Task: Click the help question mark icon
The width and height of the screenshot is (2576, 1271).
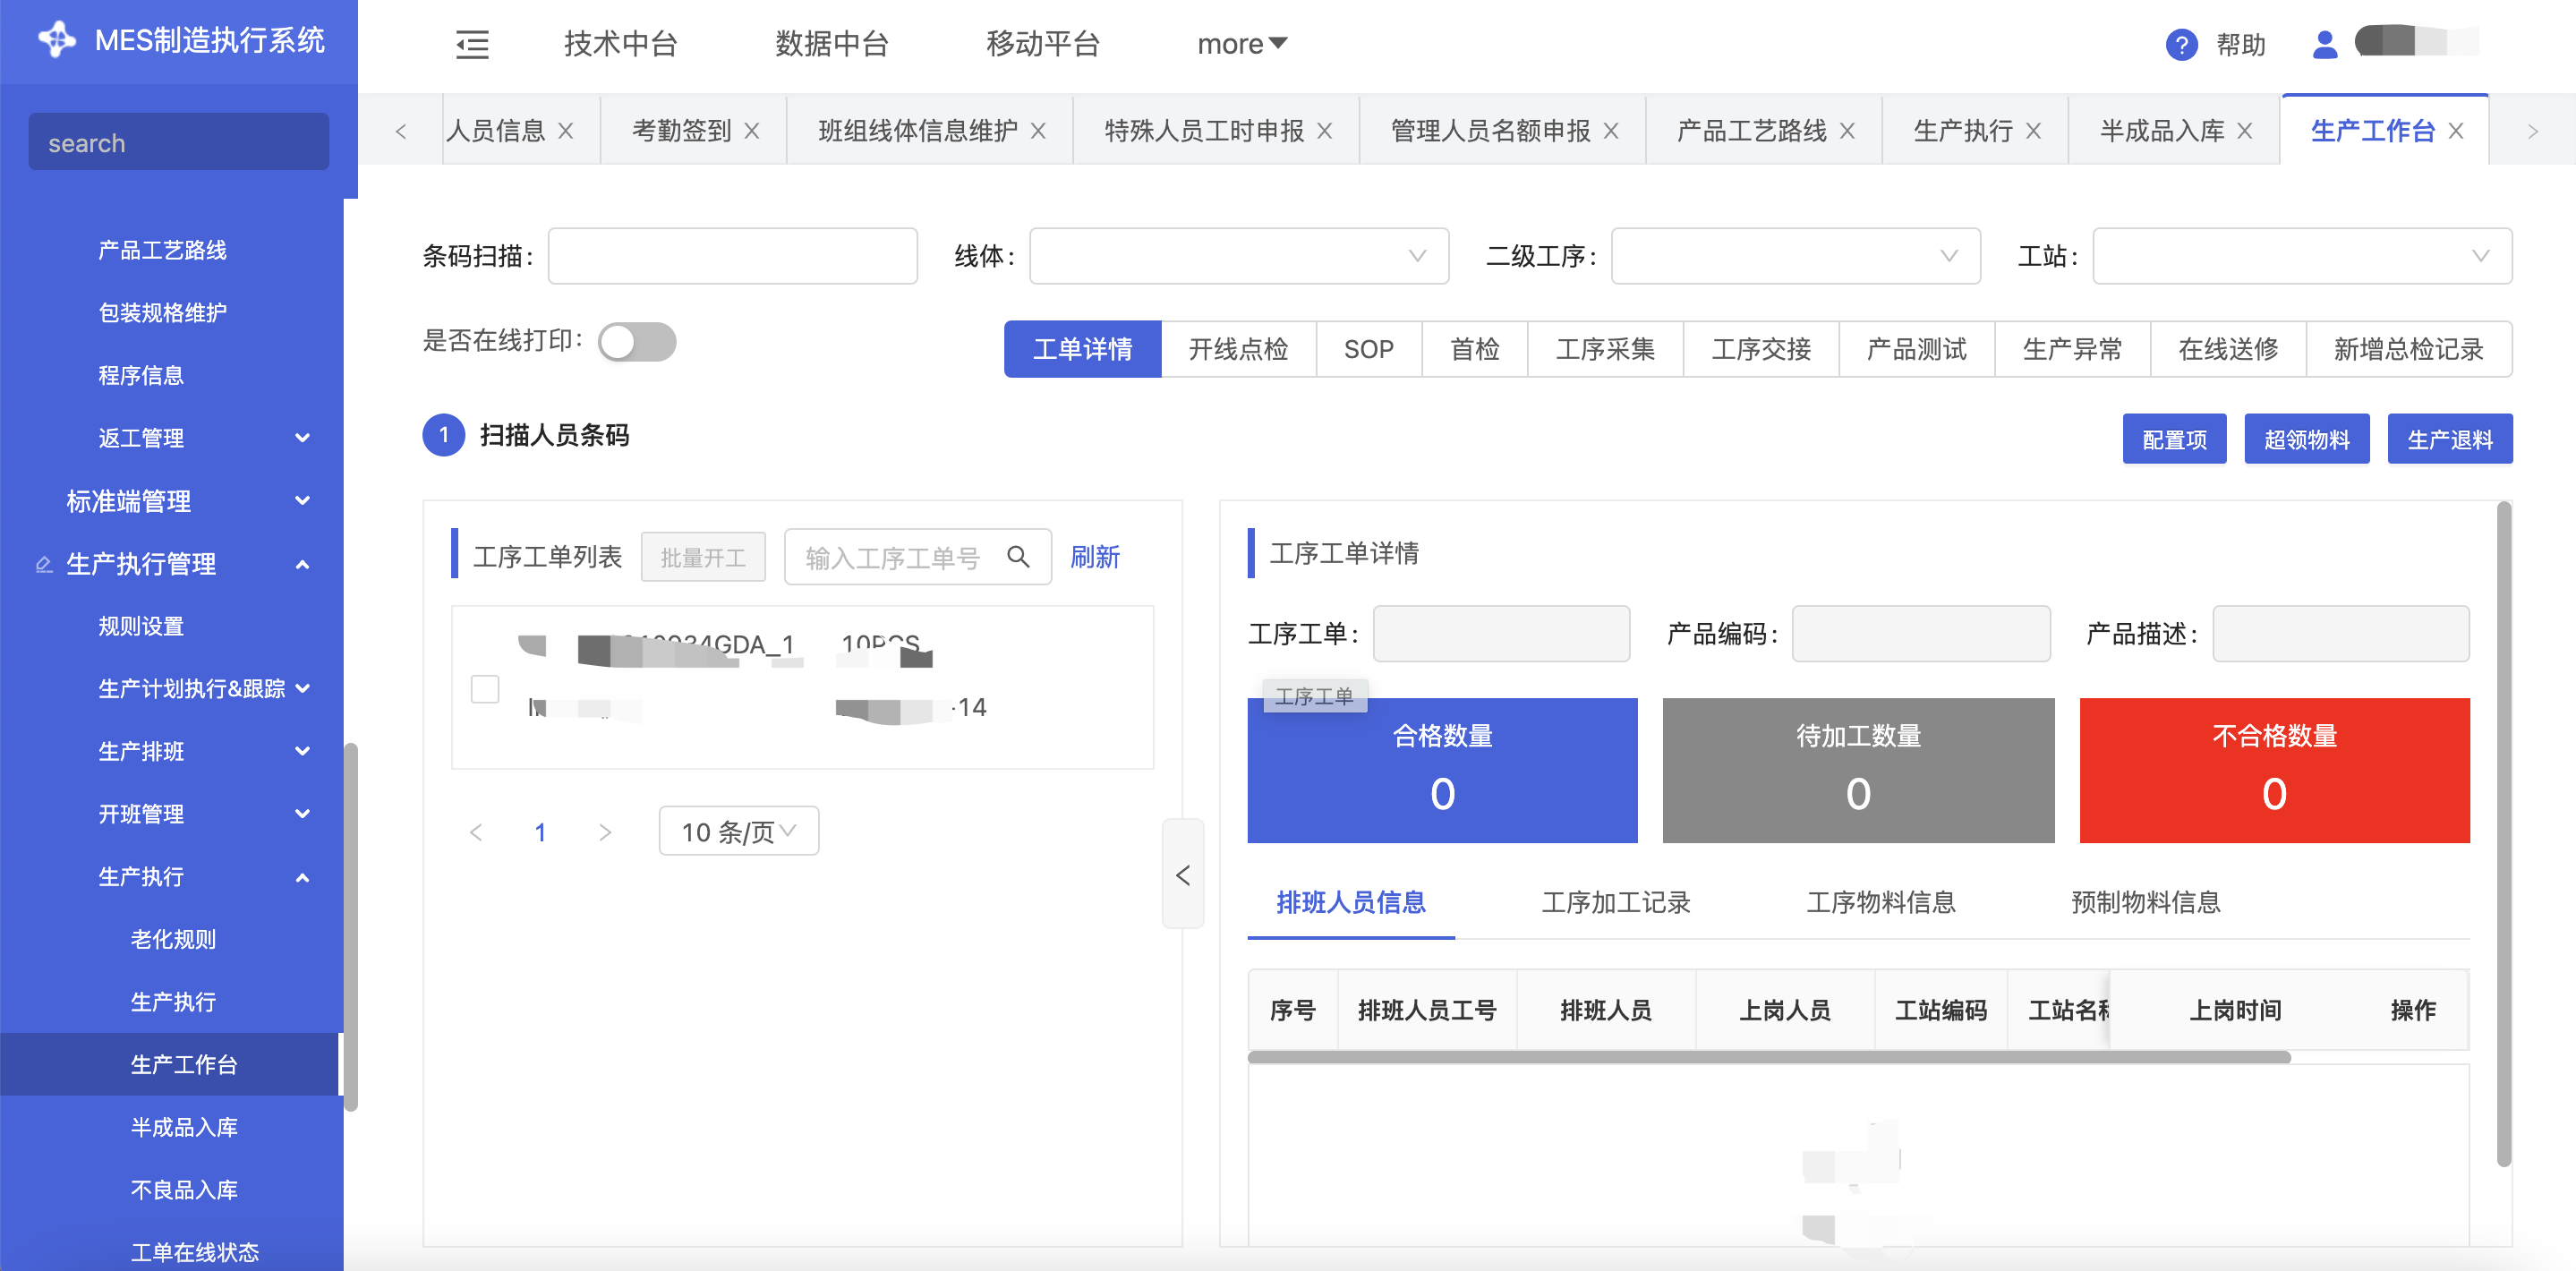Action: [2181, 44]
